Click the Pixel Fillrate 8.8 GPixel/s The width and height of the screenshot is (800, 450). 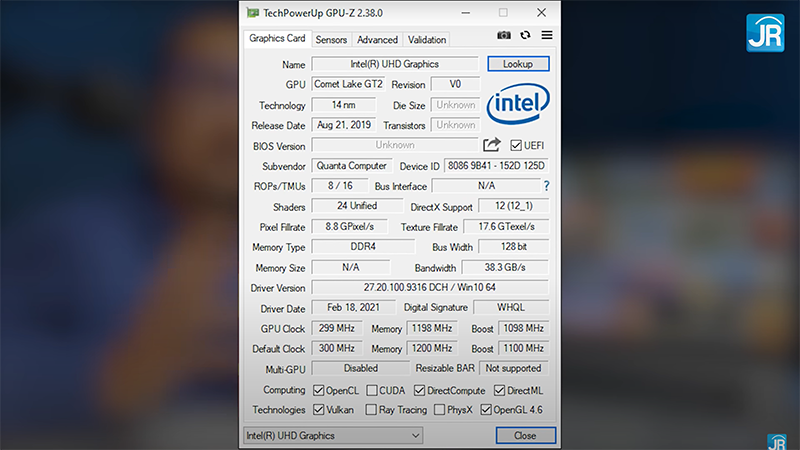click(349, 227)
